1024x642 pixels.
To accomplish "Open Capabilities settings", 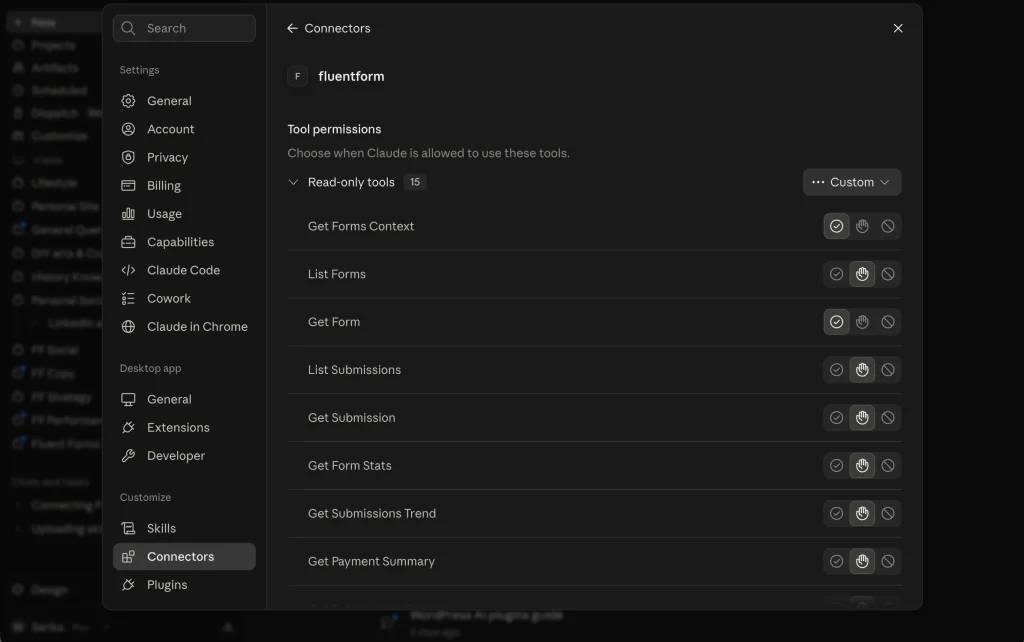I will (x=184, y=242).
